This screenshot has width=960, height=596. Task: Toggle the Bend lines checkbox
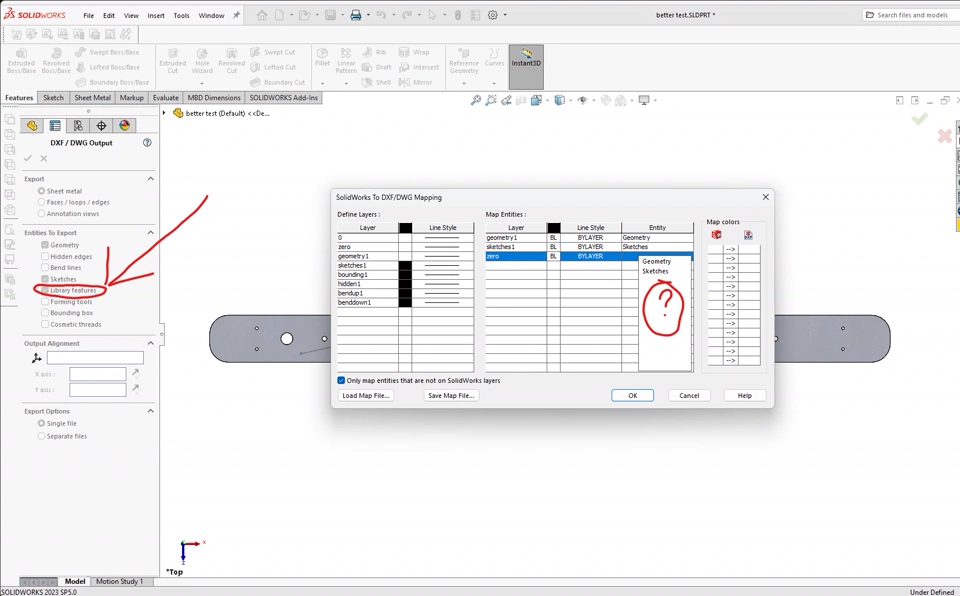click(45, 268)
